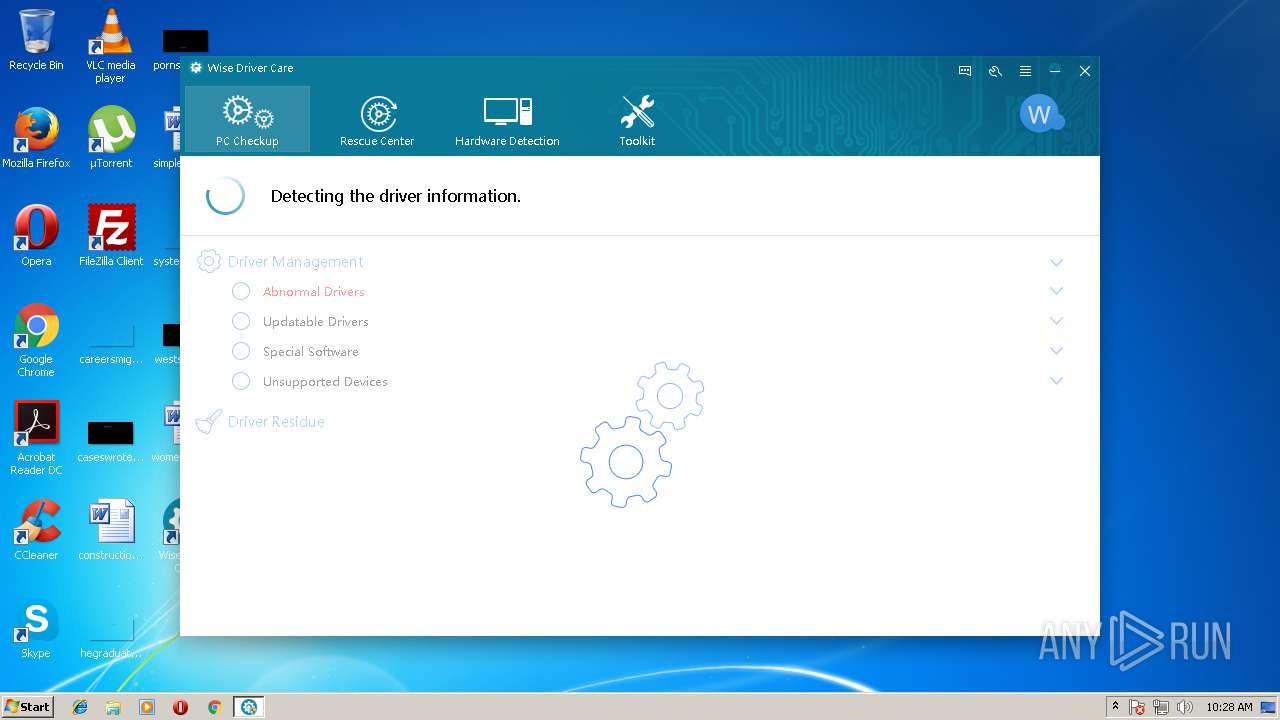Click the Special Software label

pyautogui.click(x=310, y=352)
